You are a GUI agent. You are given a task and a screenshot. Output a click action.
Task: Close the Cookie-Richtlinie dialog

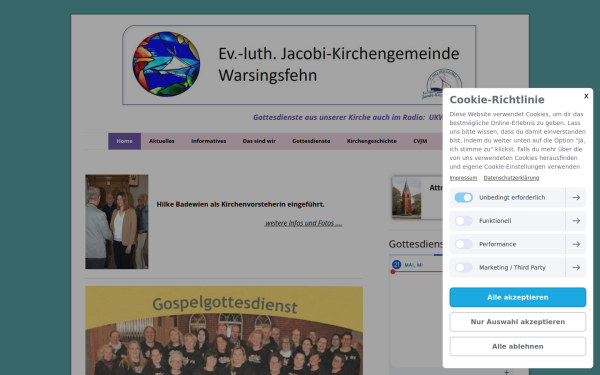[x=586, y=96]
